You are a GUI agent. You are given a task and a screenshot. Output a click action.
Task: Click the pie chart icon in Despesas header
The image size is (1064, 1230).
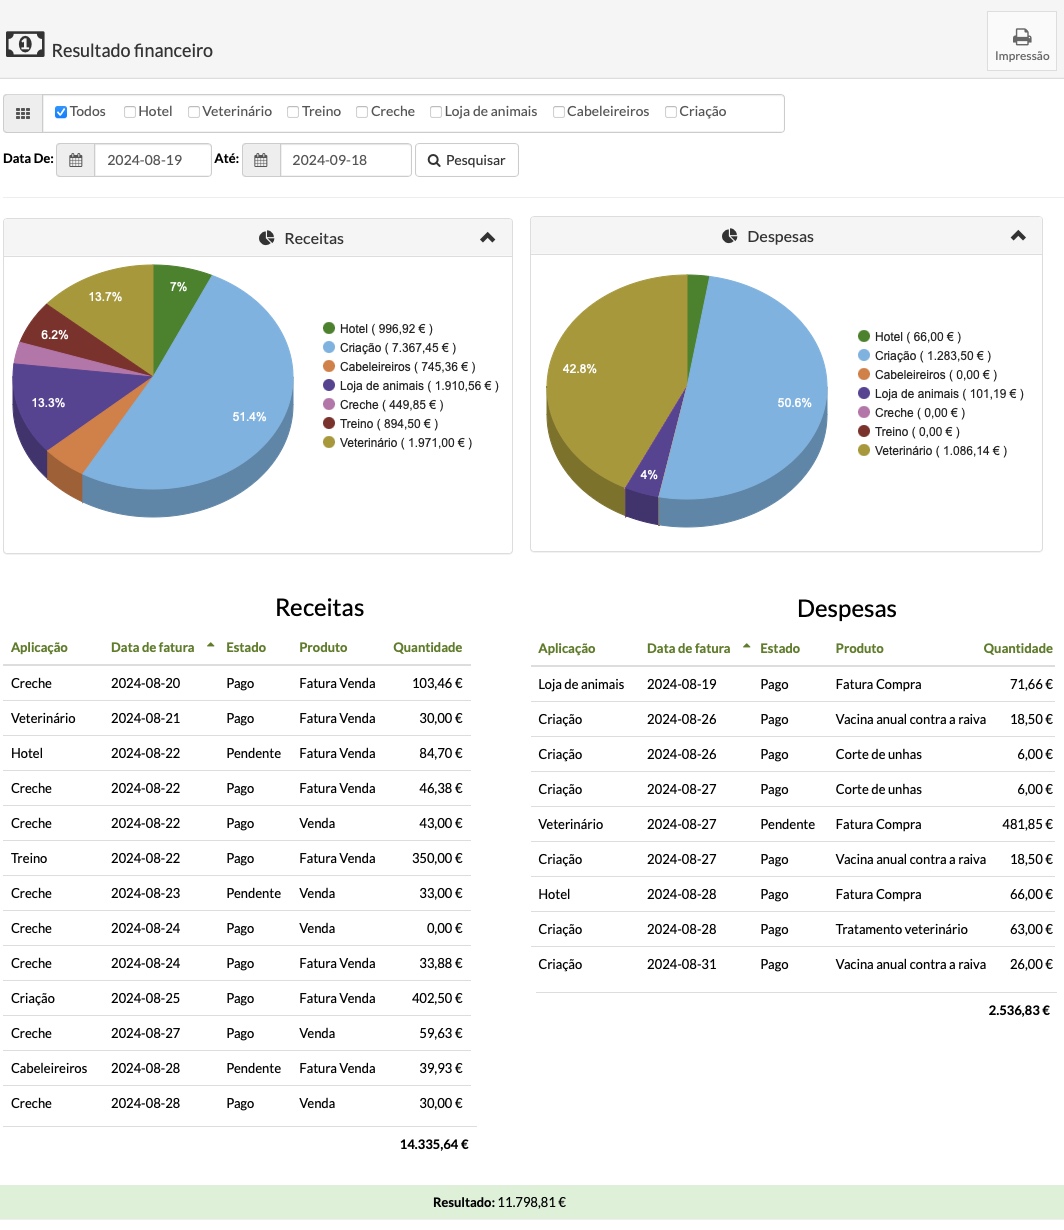[729, 237]
